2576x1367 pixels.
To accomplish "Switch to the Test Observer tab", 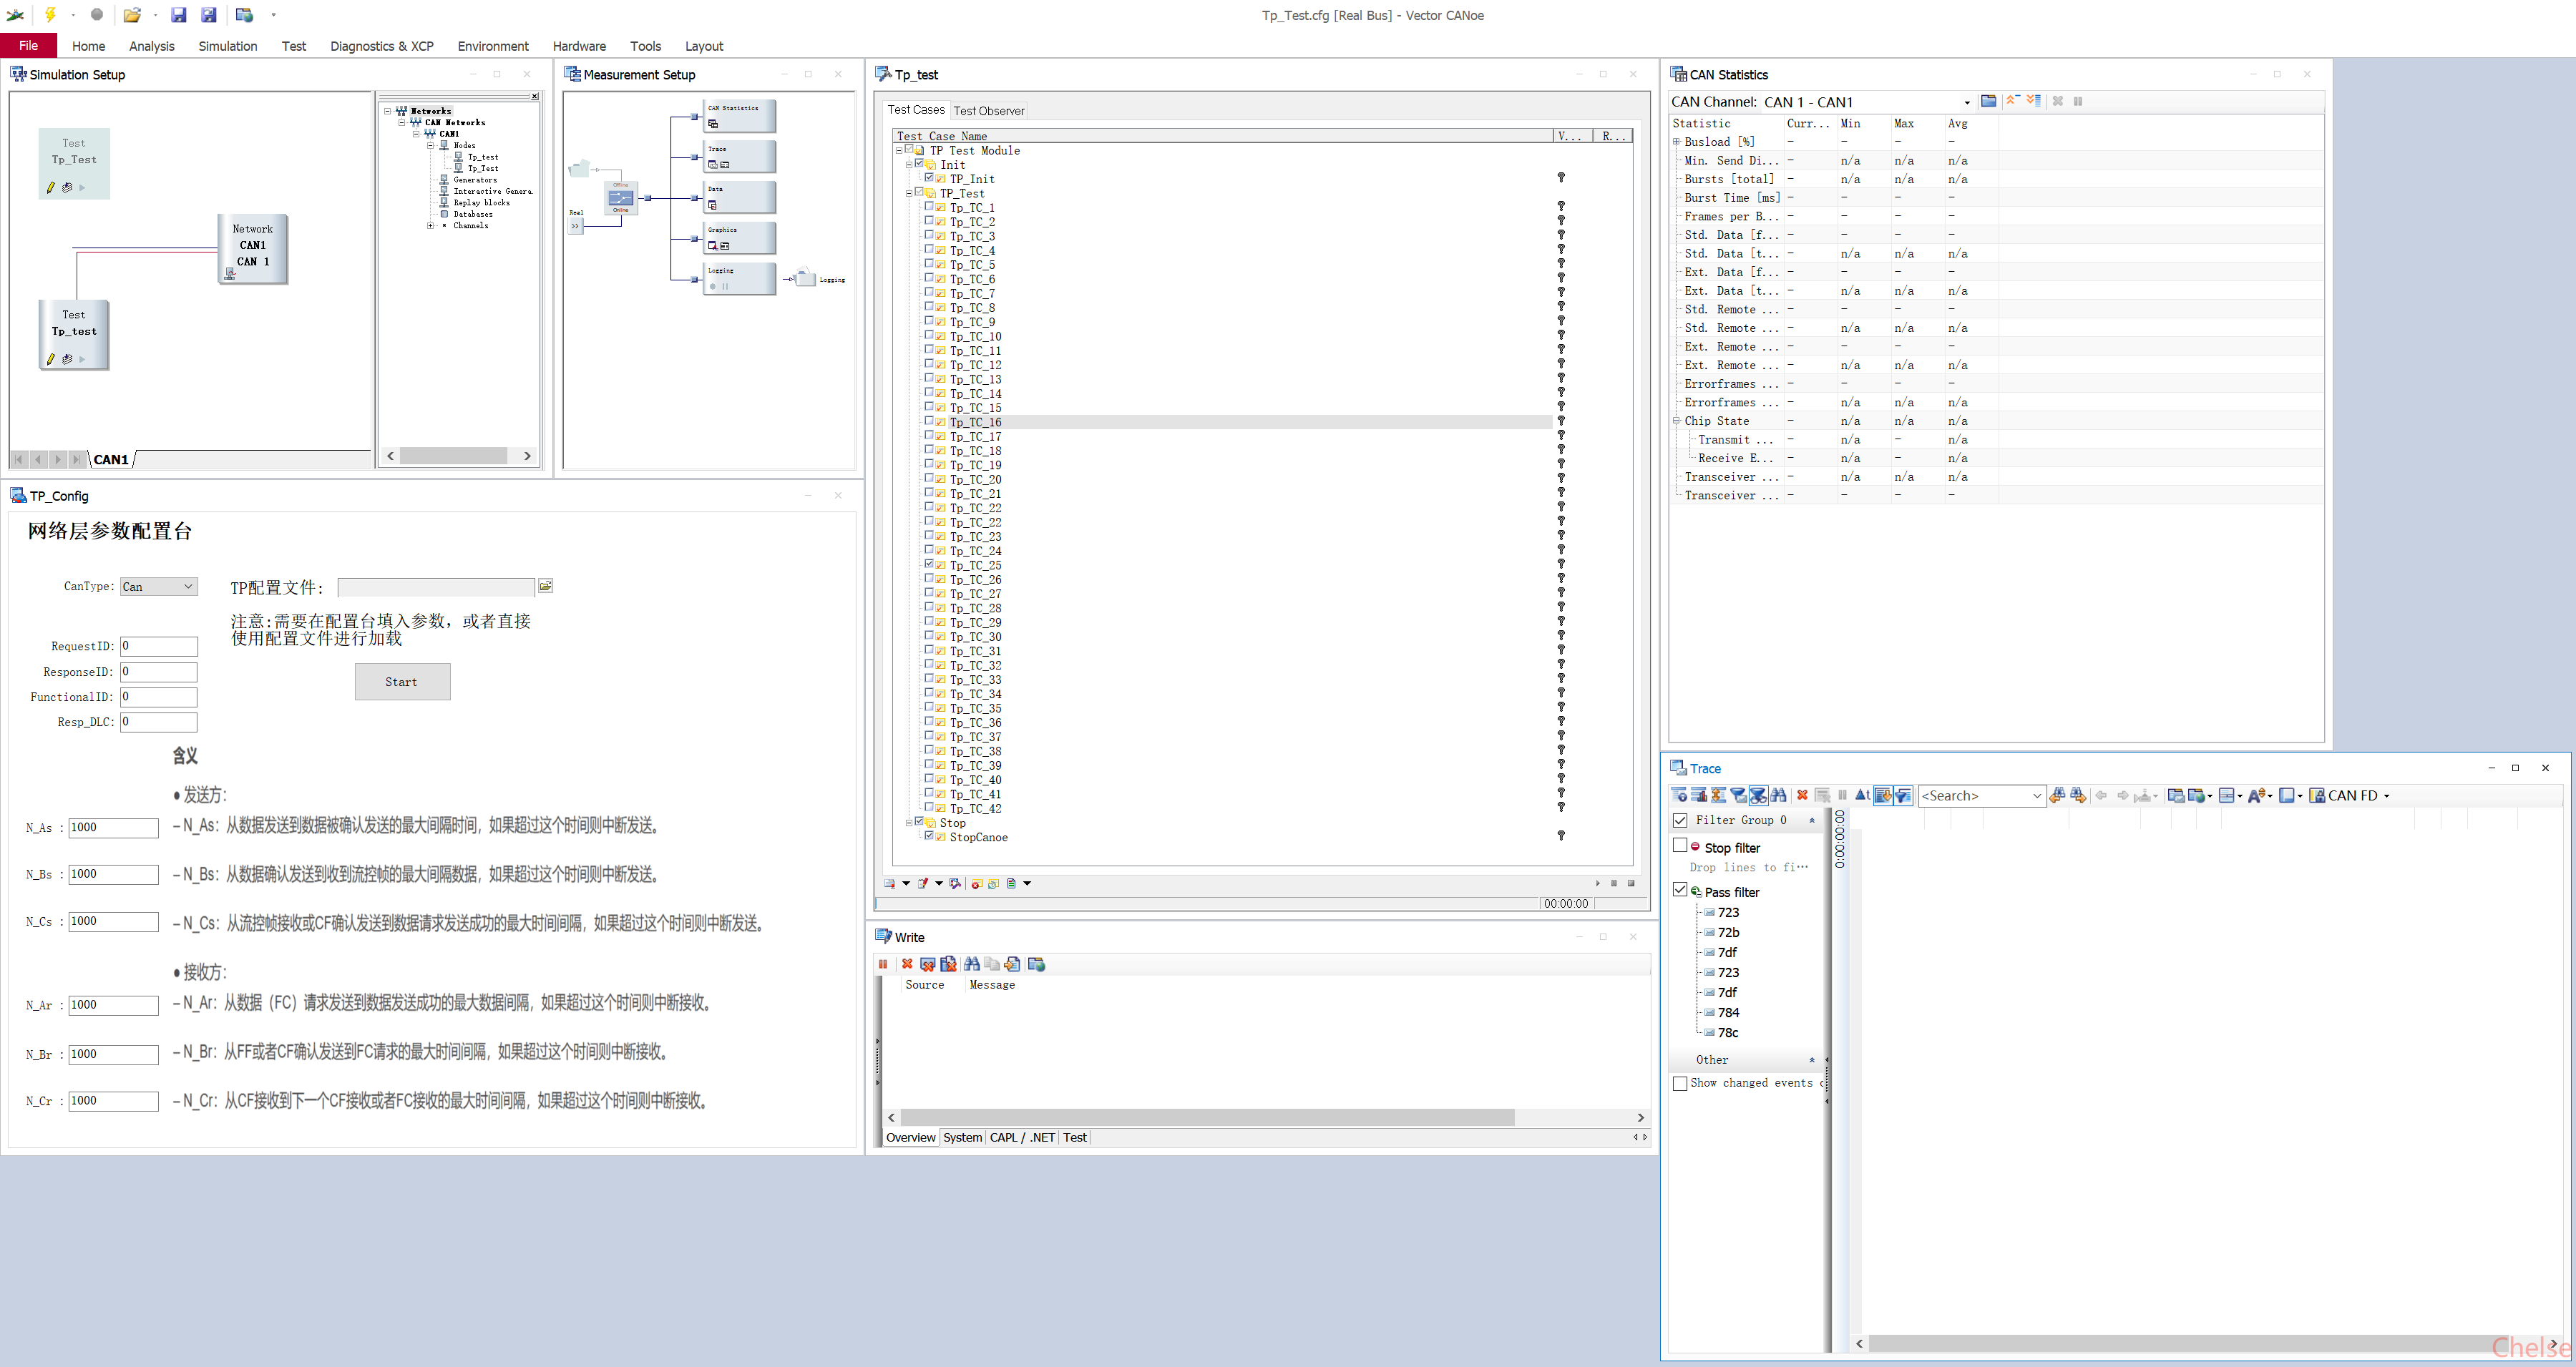I will point(988,111).
